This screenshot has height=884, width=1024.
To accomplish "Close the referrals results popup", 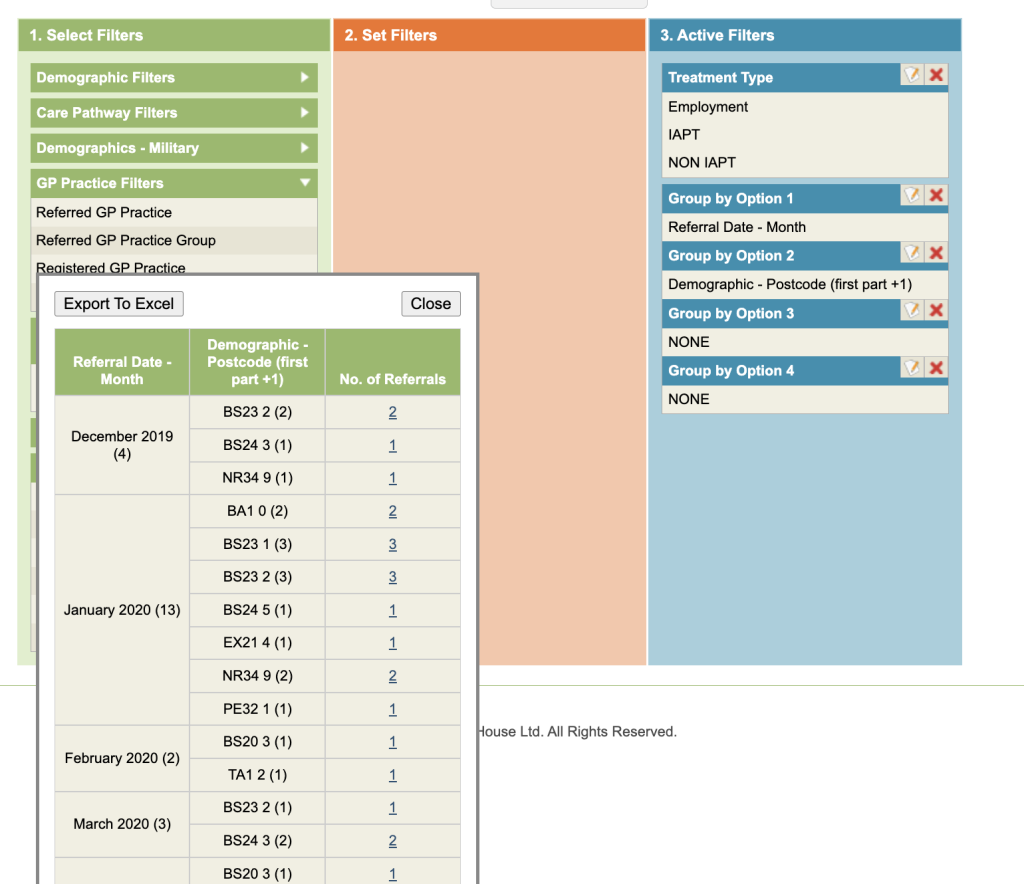I will 430,304.
